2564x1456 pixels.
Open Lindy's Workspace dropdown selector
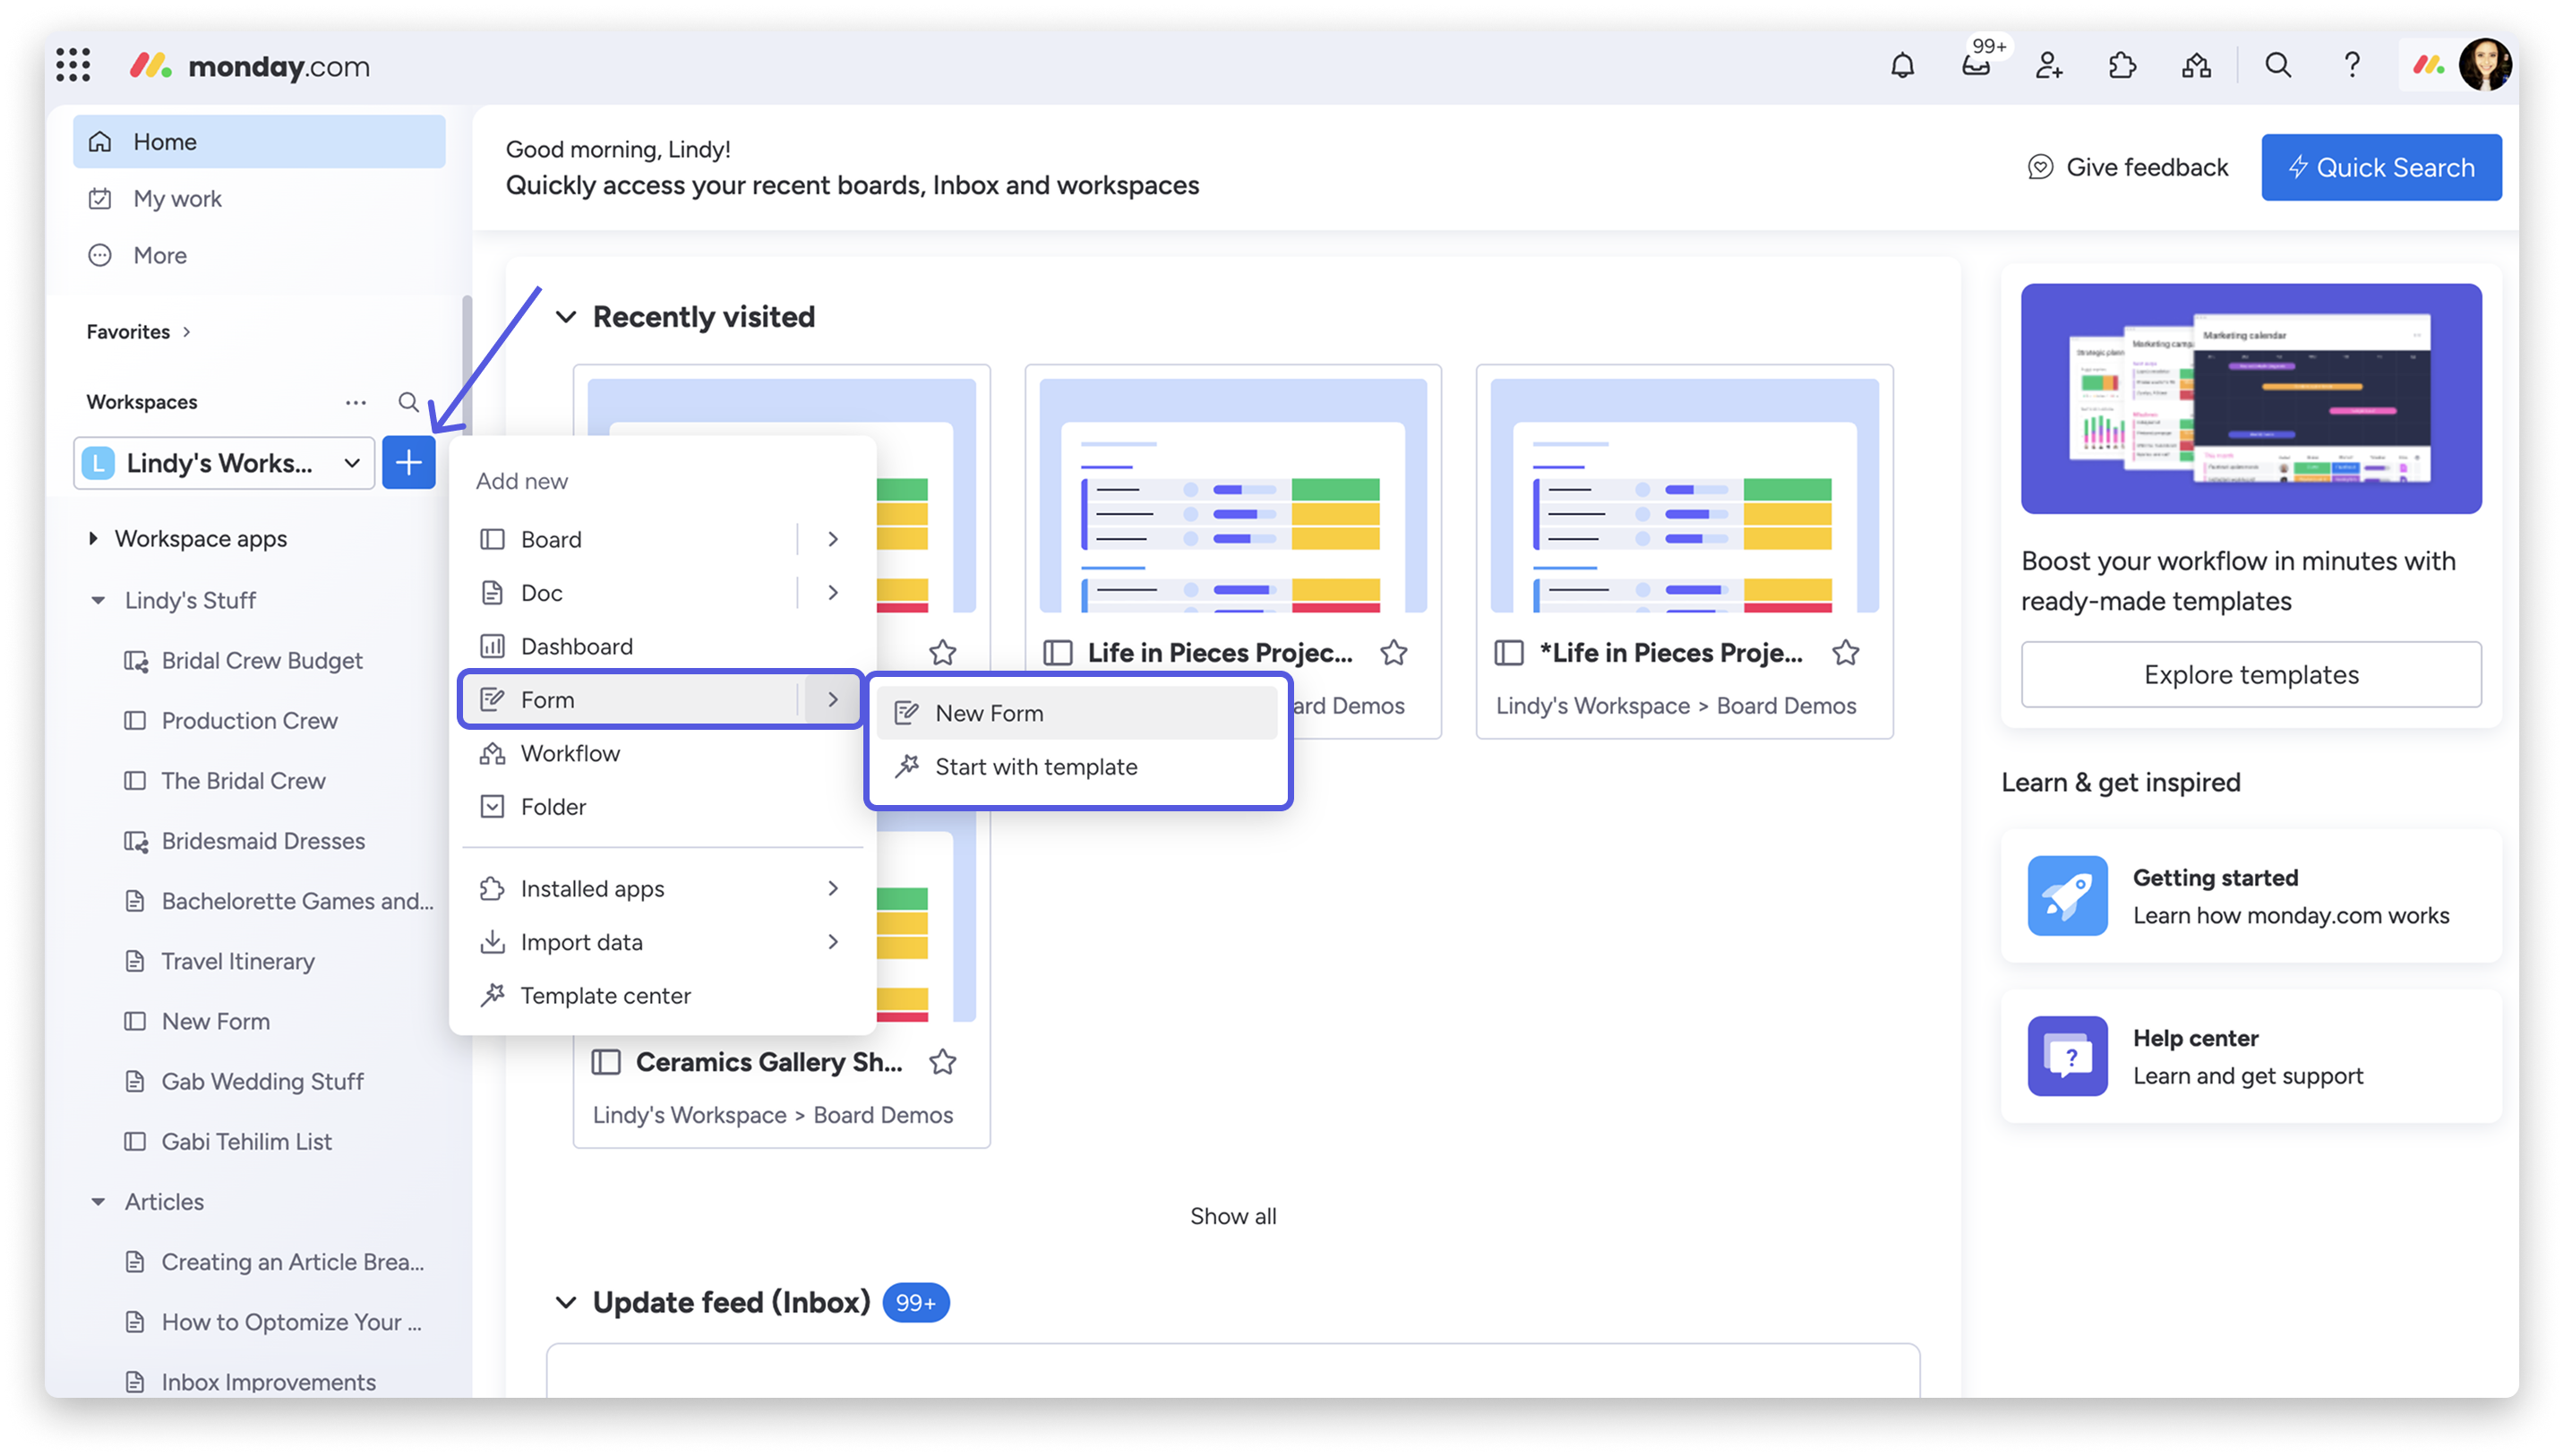(x=224, y=463)
